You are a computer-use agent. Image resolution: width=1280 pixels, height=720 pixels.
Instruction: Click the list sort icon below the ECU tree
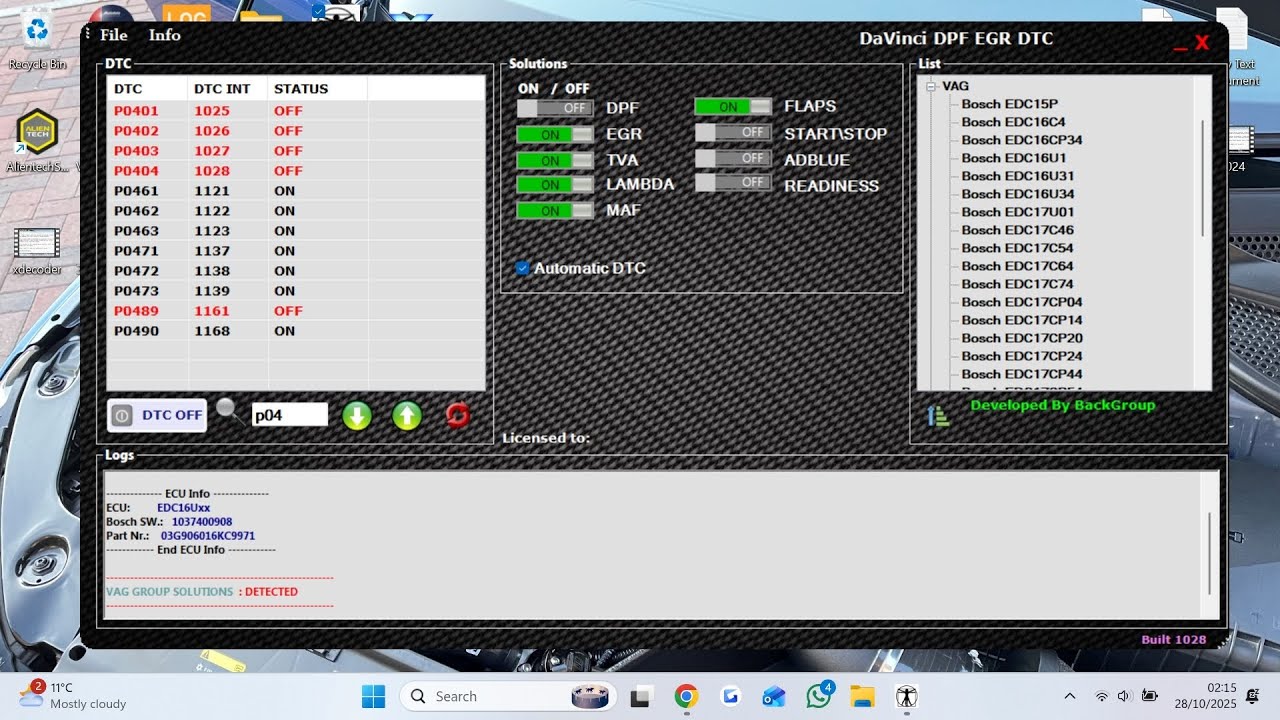[x=938, y=416]
